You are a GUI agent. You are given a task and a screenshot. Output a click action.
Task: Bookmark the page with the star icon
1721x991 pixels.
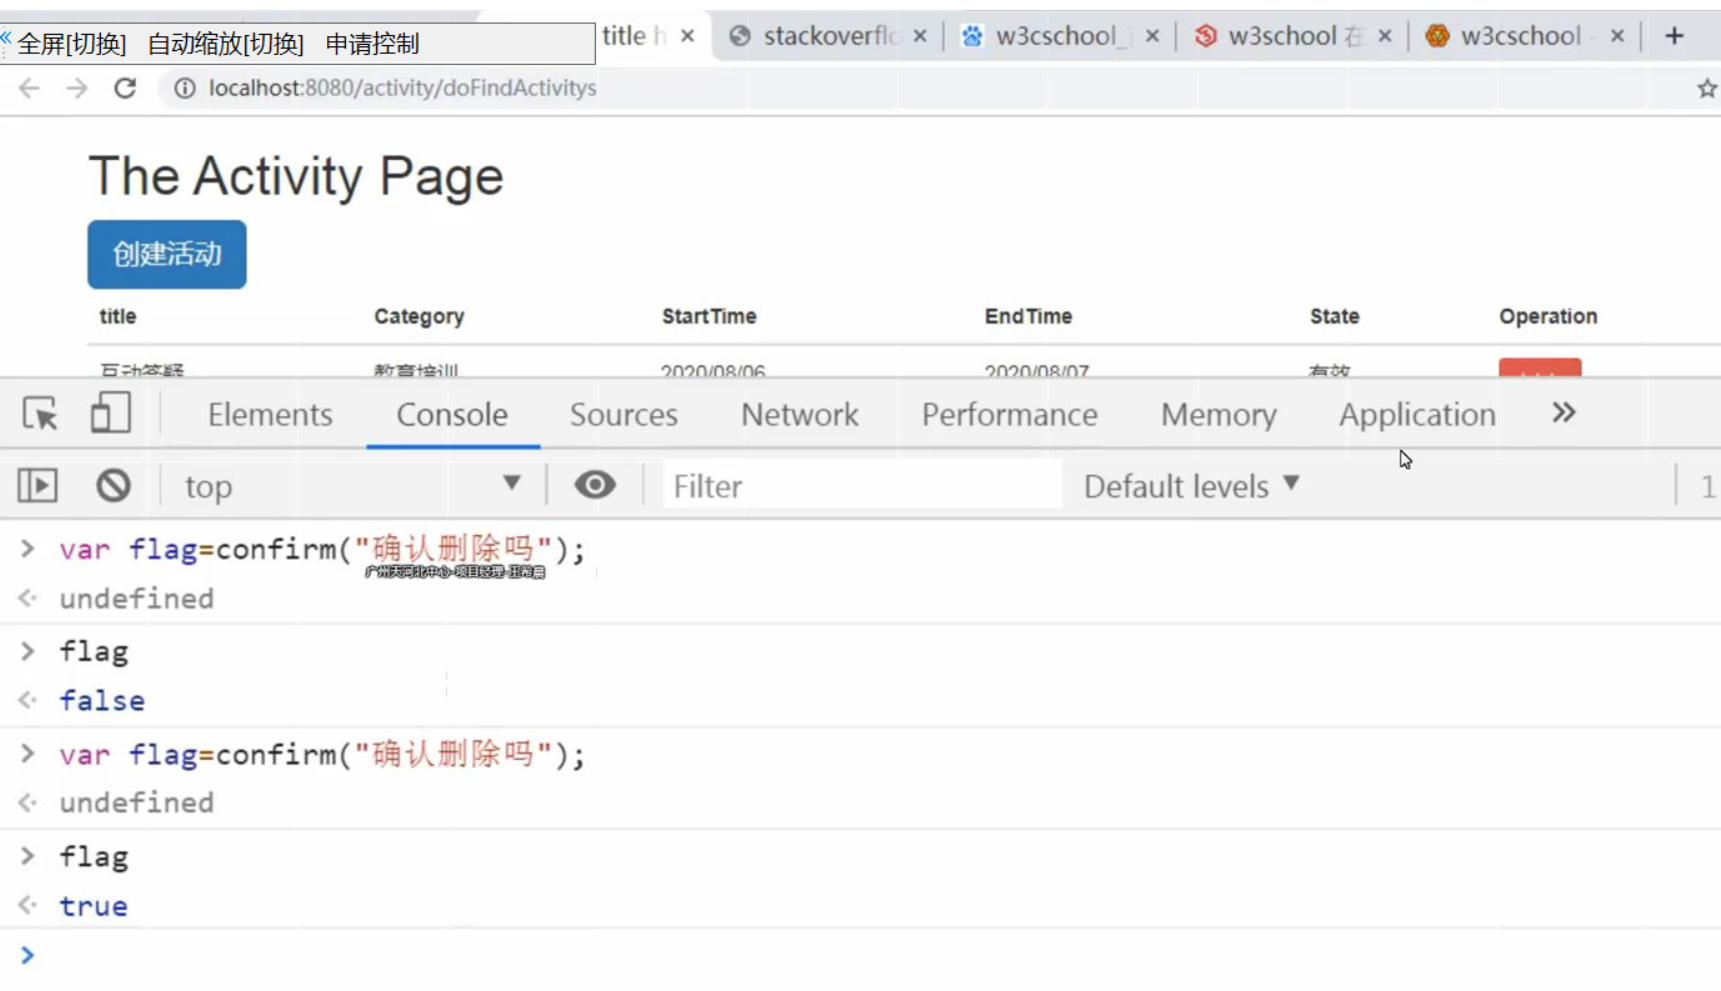[1707, 88]
